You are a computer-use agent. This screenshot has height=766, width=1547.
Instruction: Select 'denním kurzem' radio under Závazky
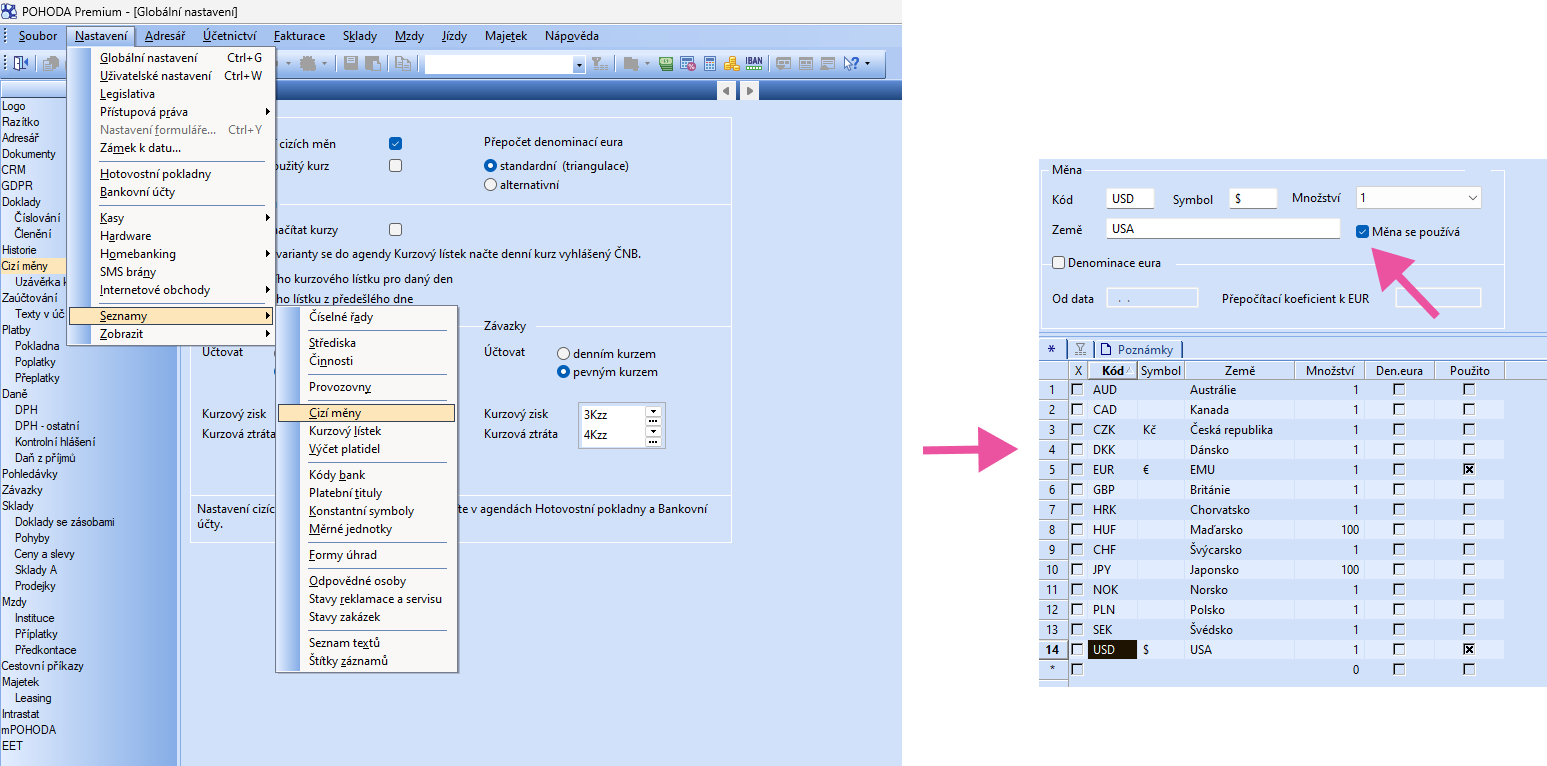[x=563, y=354]
